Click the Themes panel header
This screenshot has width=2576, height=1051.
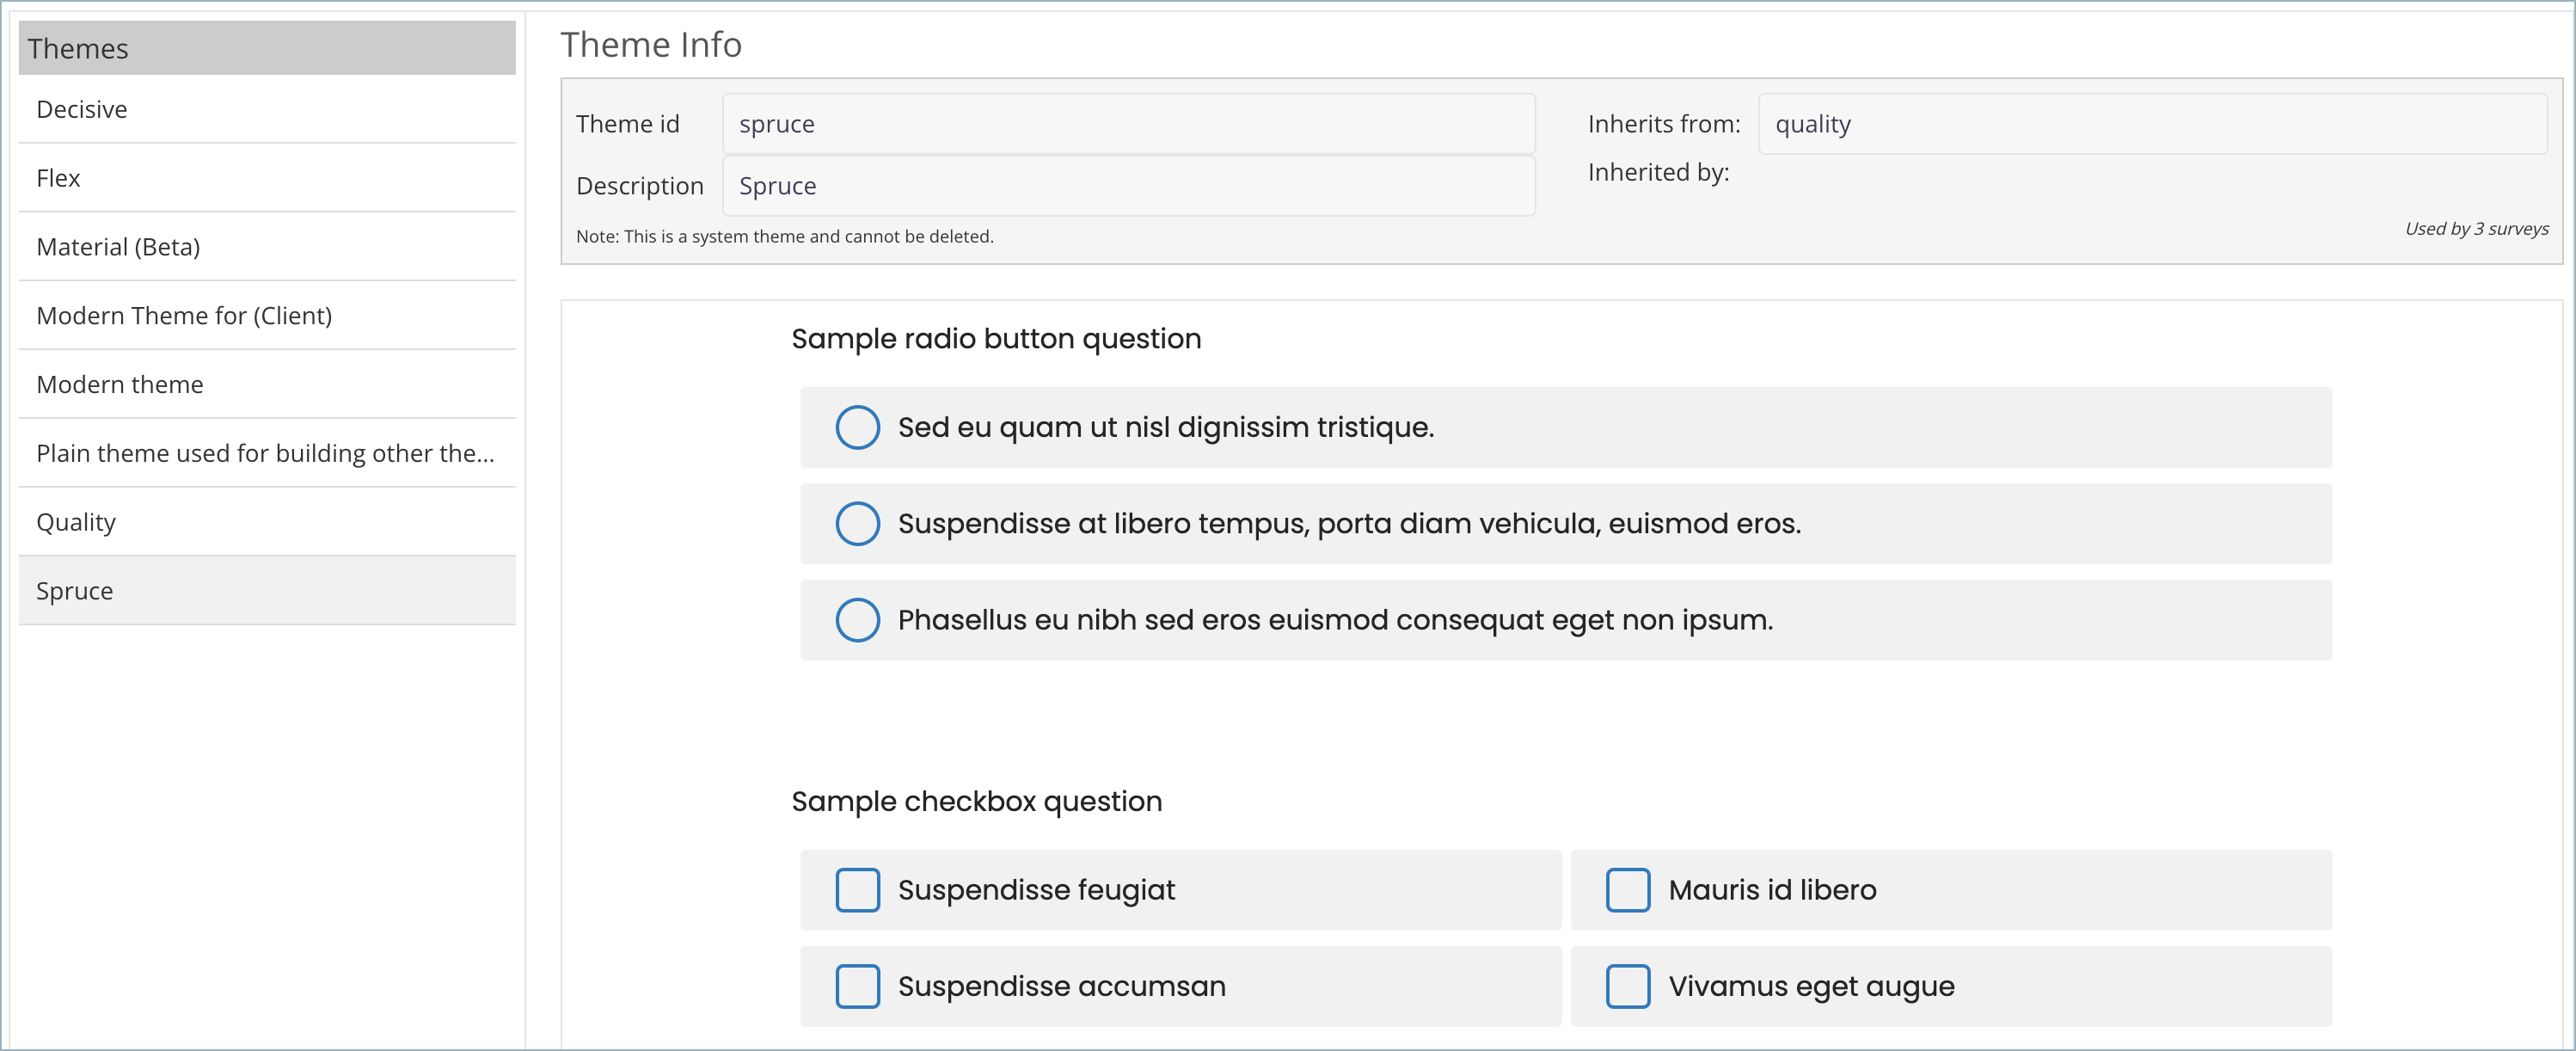pyautogui.click(x=267, y=48)
